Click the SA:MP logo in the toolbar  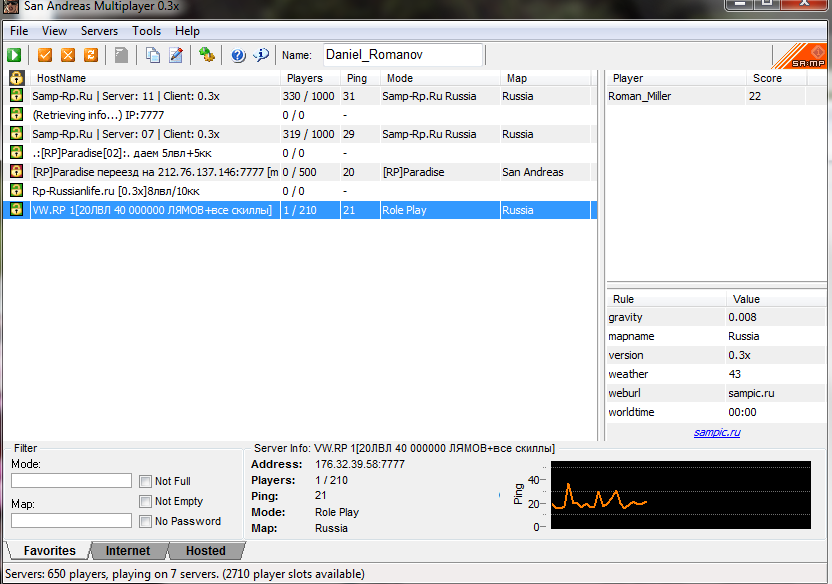[x=799, y=56]
